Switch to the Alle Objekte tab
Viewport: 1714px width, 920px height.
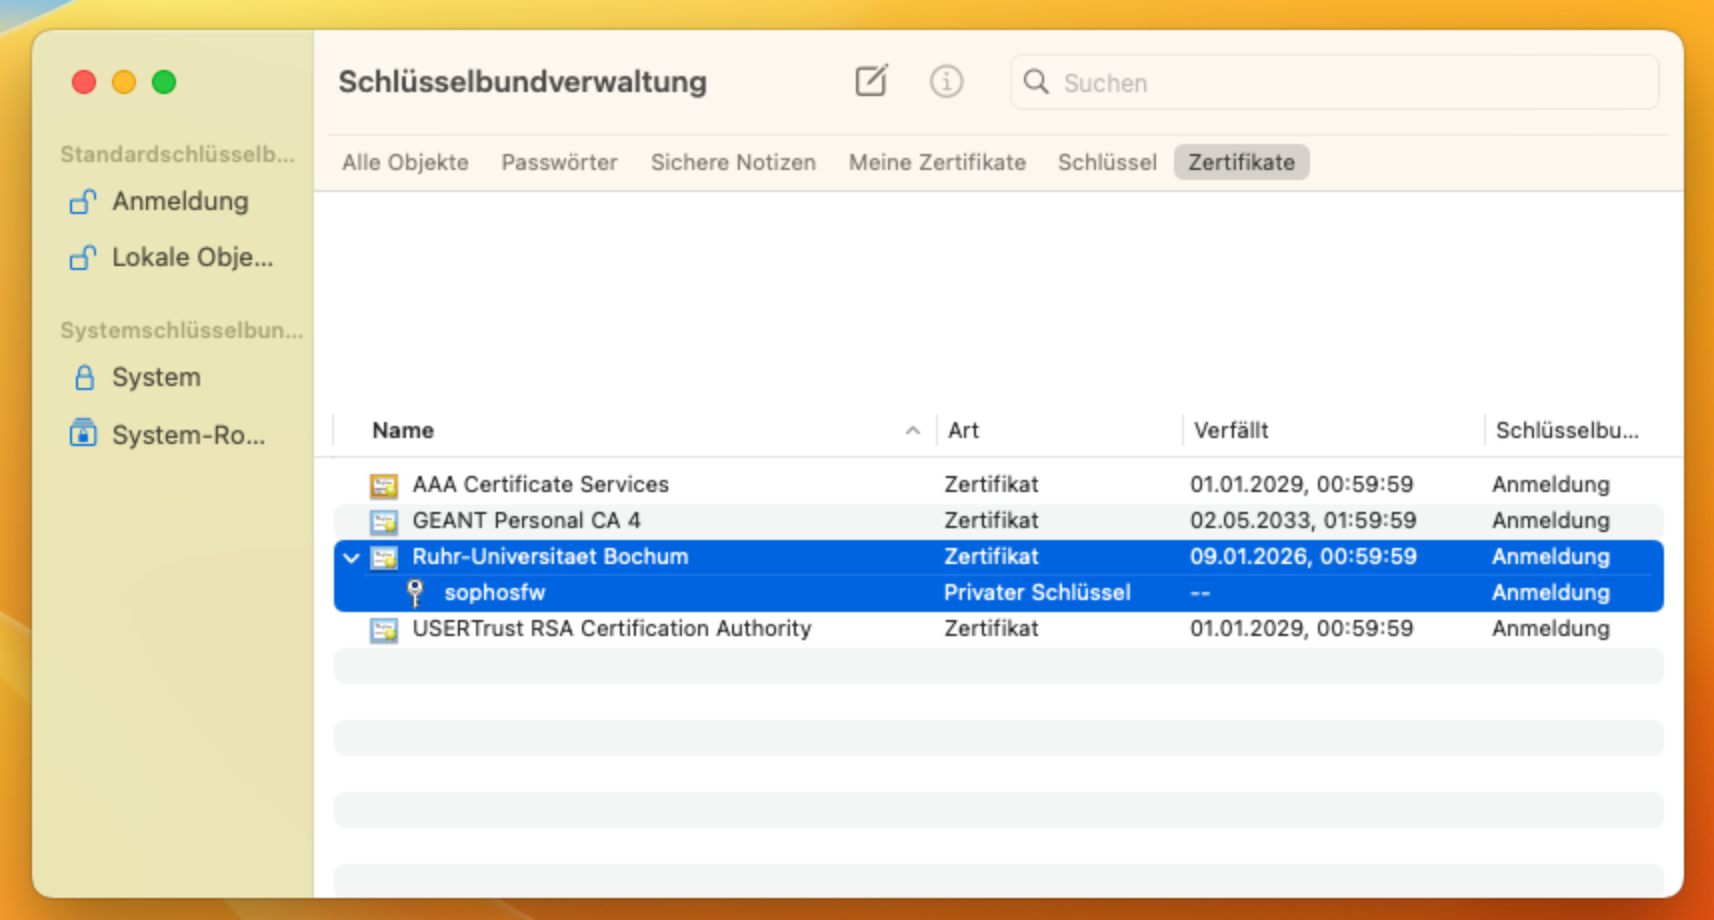[405, 162]
